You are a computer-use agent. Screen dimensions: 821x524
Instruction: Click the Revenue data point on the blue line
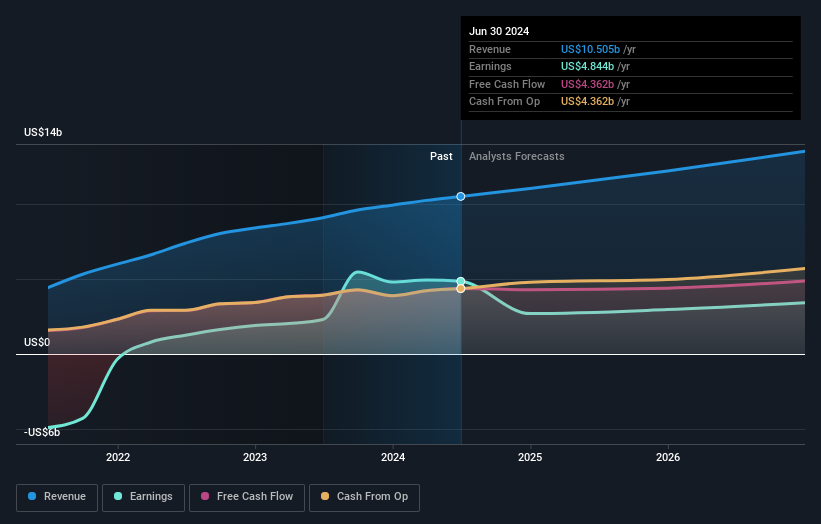pos(461,196)
